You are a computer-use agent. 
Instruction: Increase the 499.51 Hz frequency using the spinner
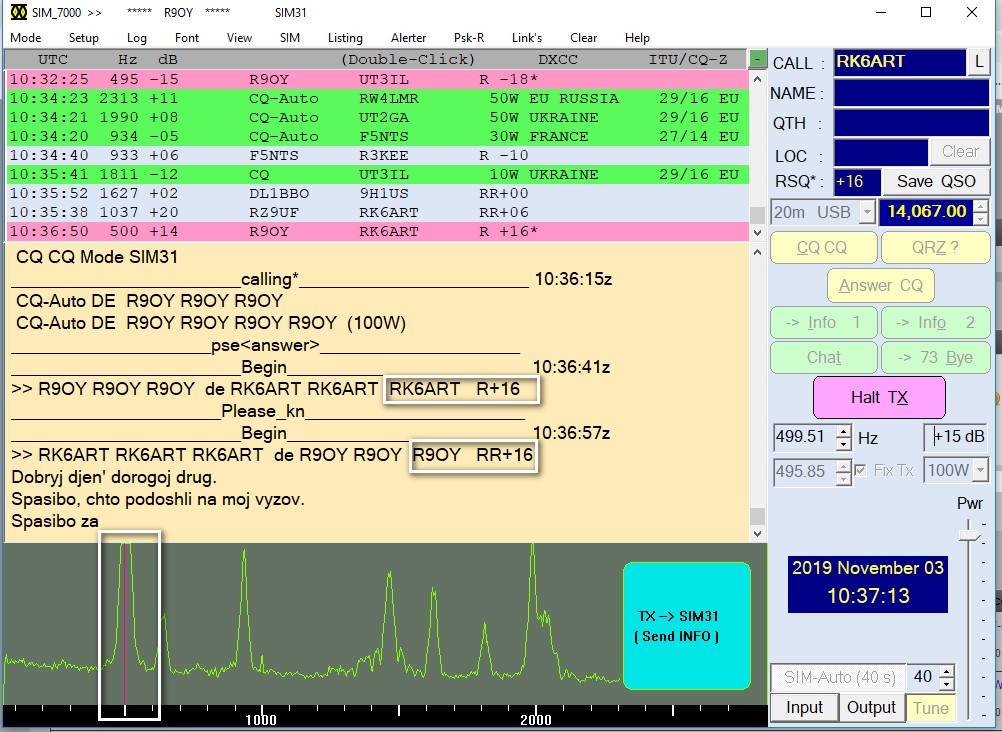coord(843,432)
